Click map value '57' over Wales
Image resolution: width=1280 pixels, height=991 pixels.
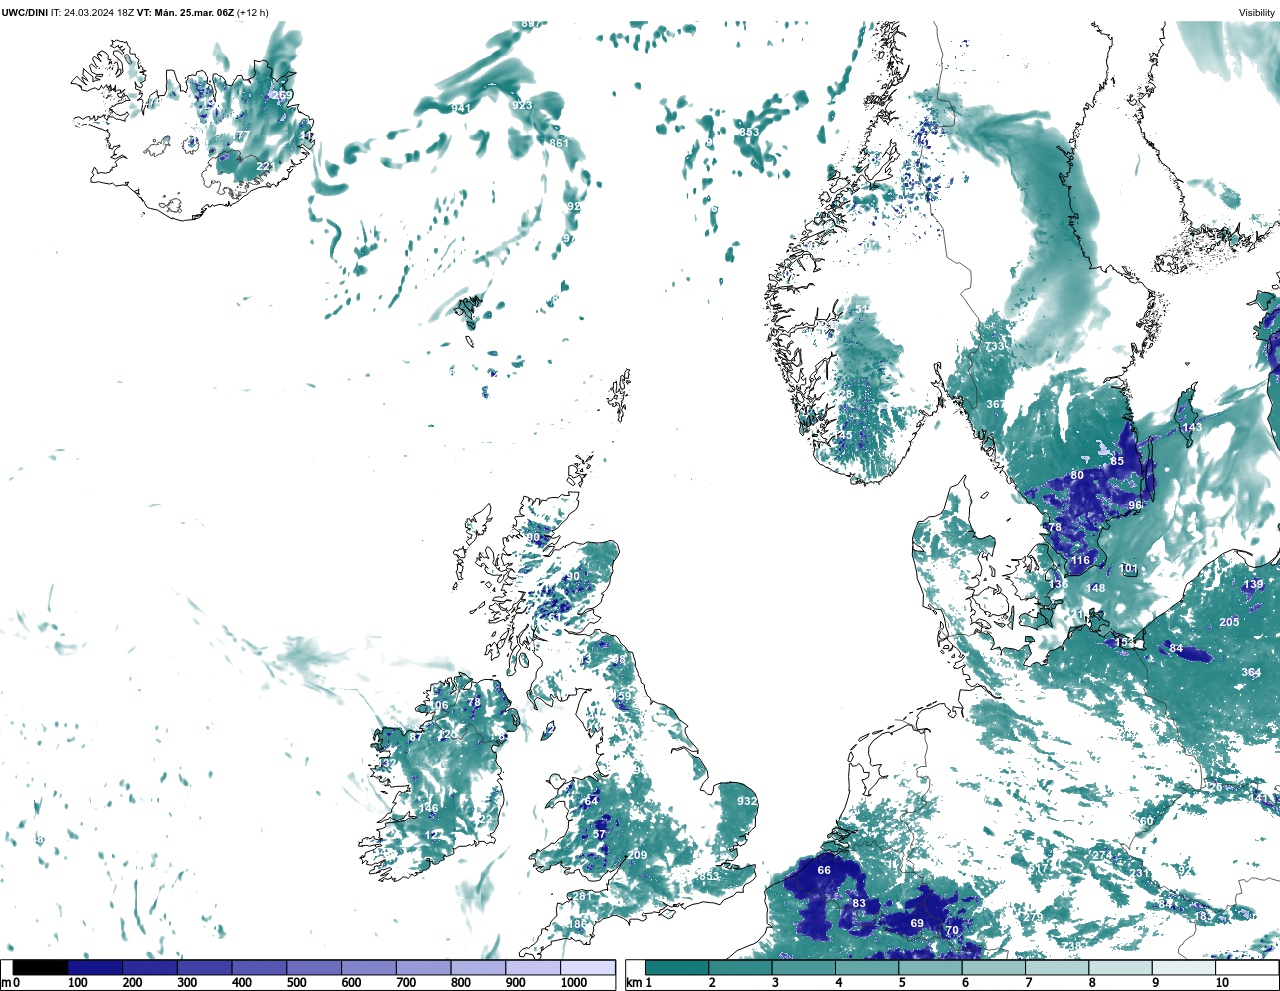pyautogui.click(x=600, y=834)
